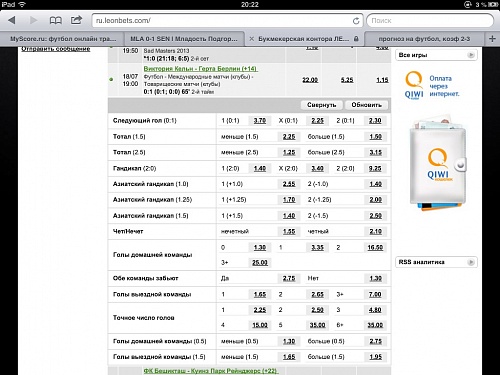Screen dimensions: 500x375
Task: Tap the share icon in toolbar
Action: coord(76,20)
